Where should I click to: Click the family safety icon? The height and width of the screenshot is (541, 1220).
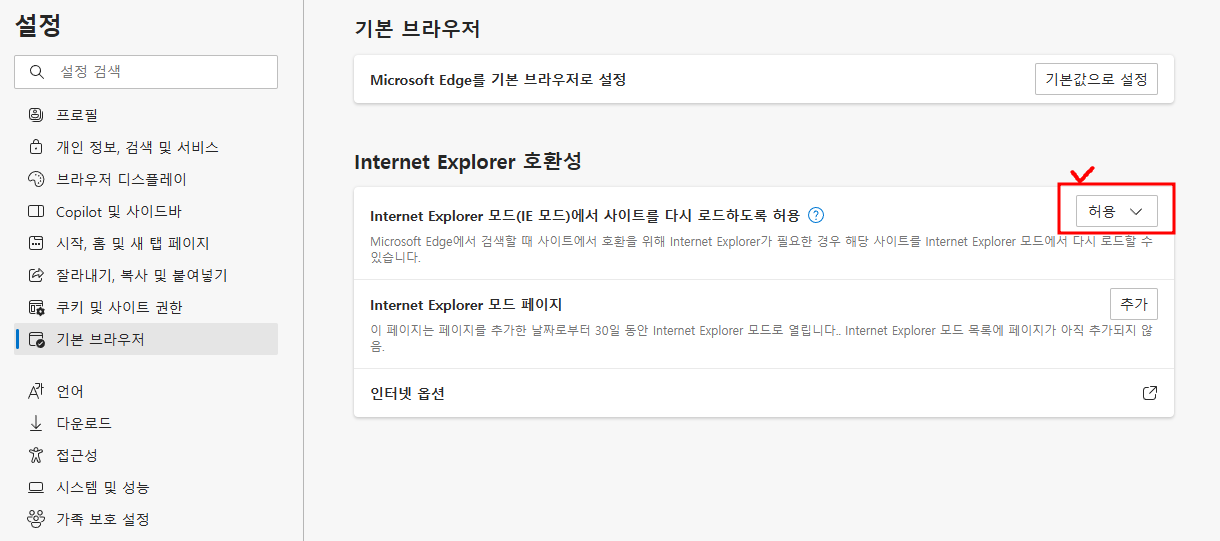pos(37,519)
